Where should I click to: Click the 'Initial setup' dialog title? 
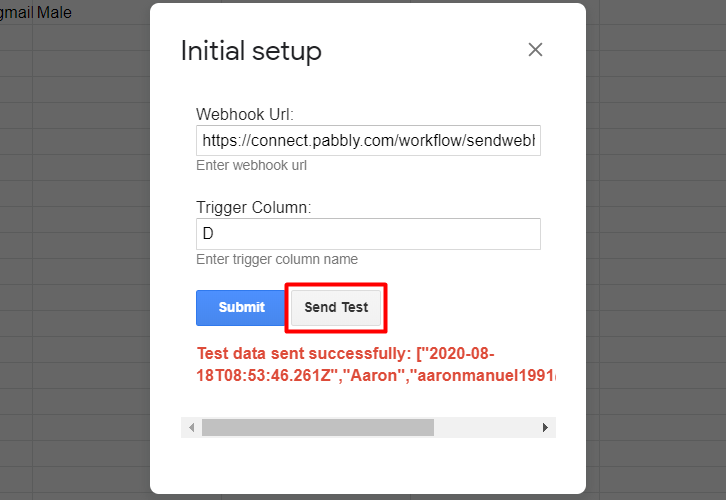[x=251, y=51]
